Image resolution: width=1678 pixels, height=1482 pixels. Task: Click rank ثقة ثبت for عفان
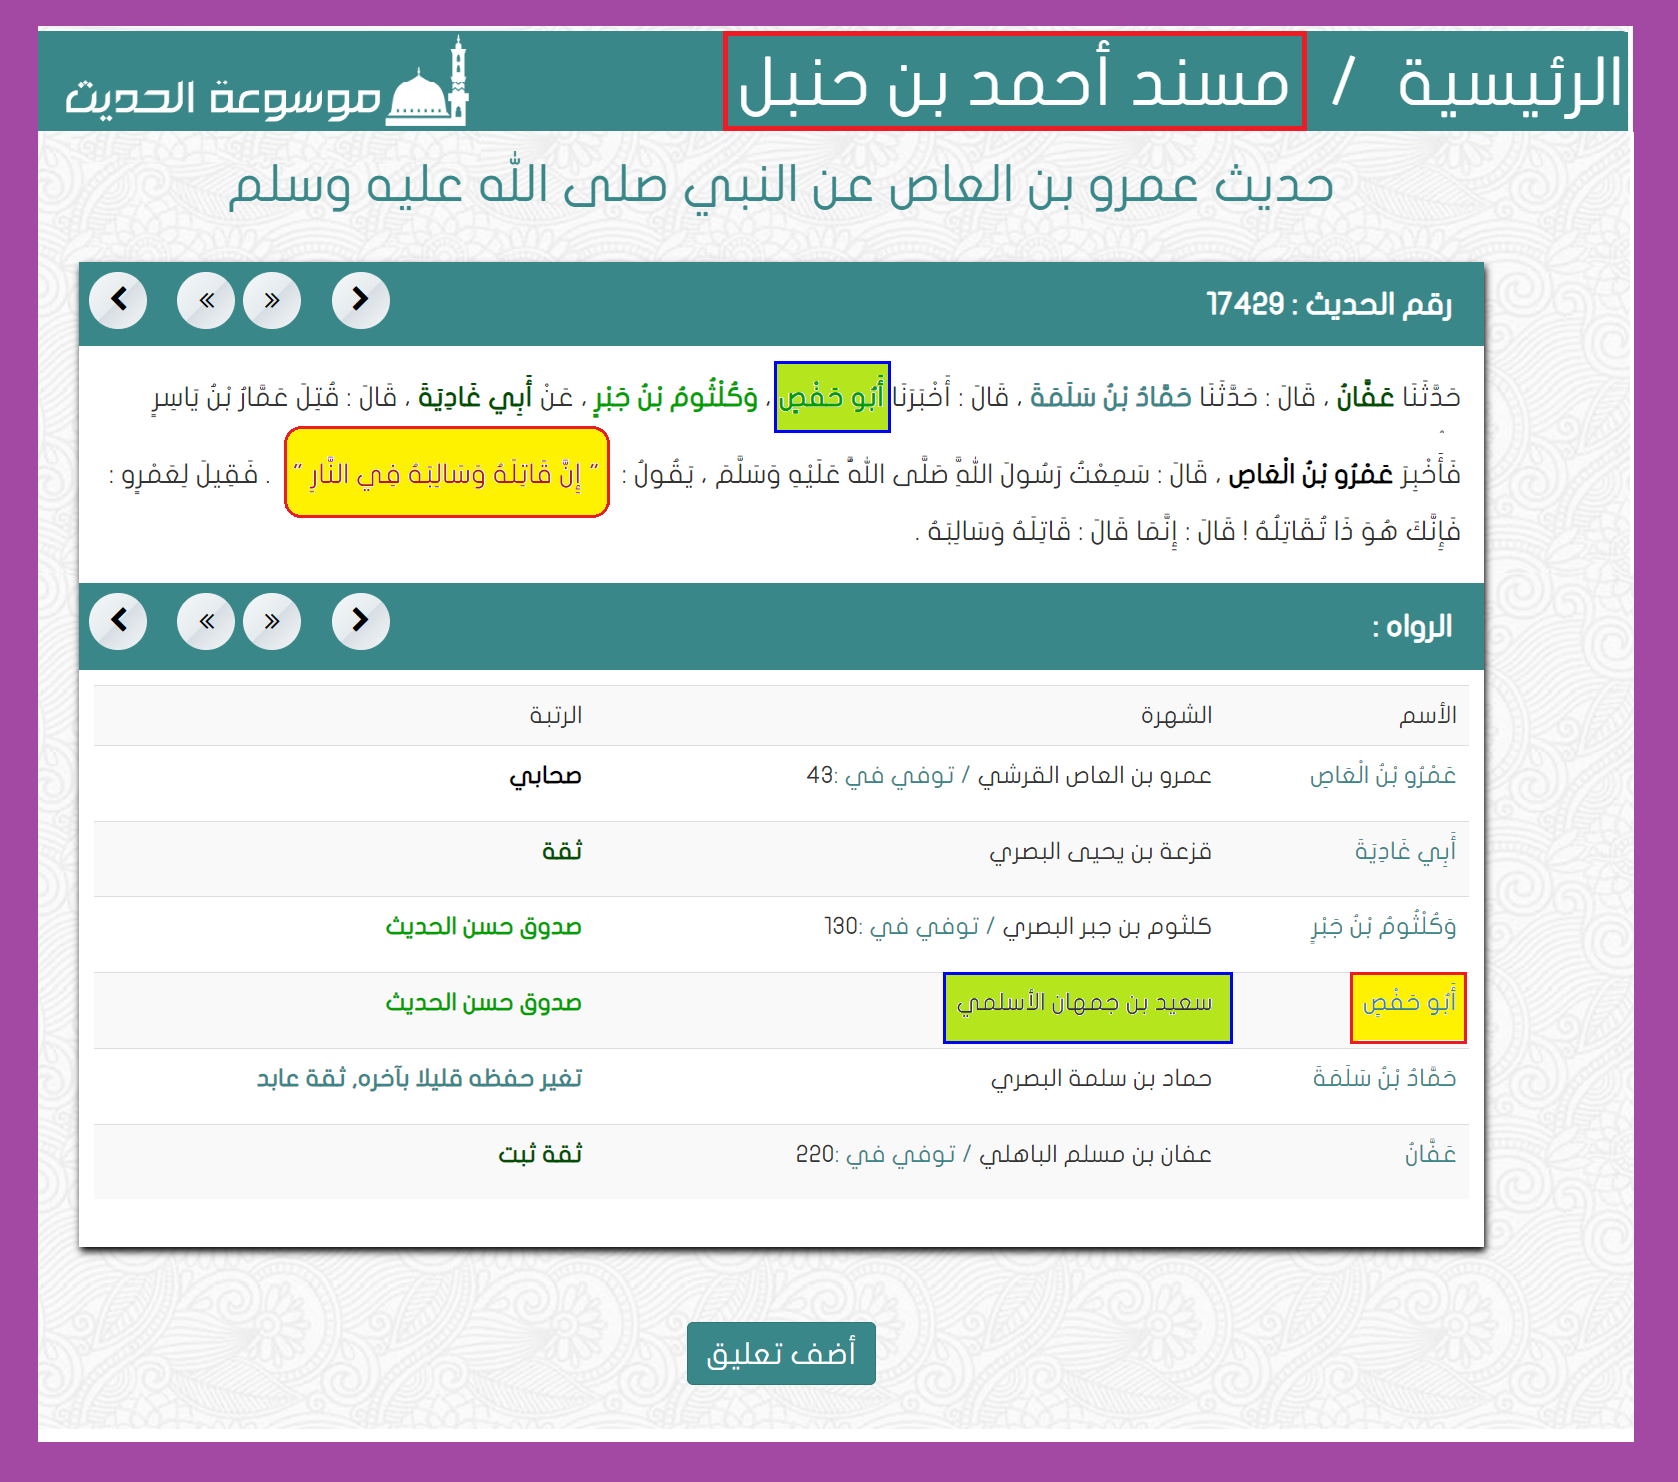pyautogui.click(x=540, y=1154)
